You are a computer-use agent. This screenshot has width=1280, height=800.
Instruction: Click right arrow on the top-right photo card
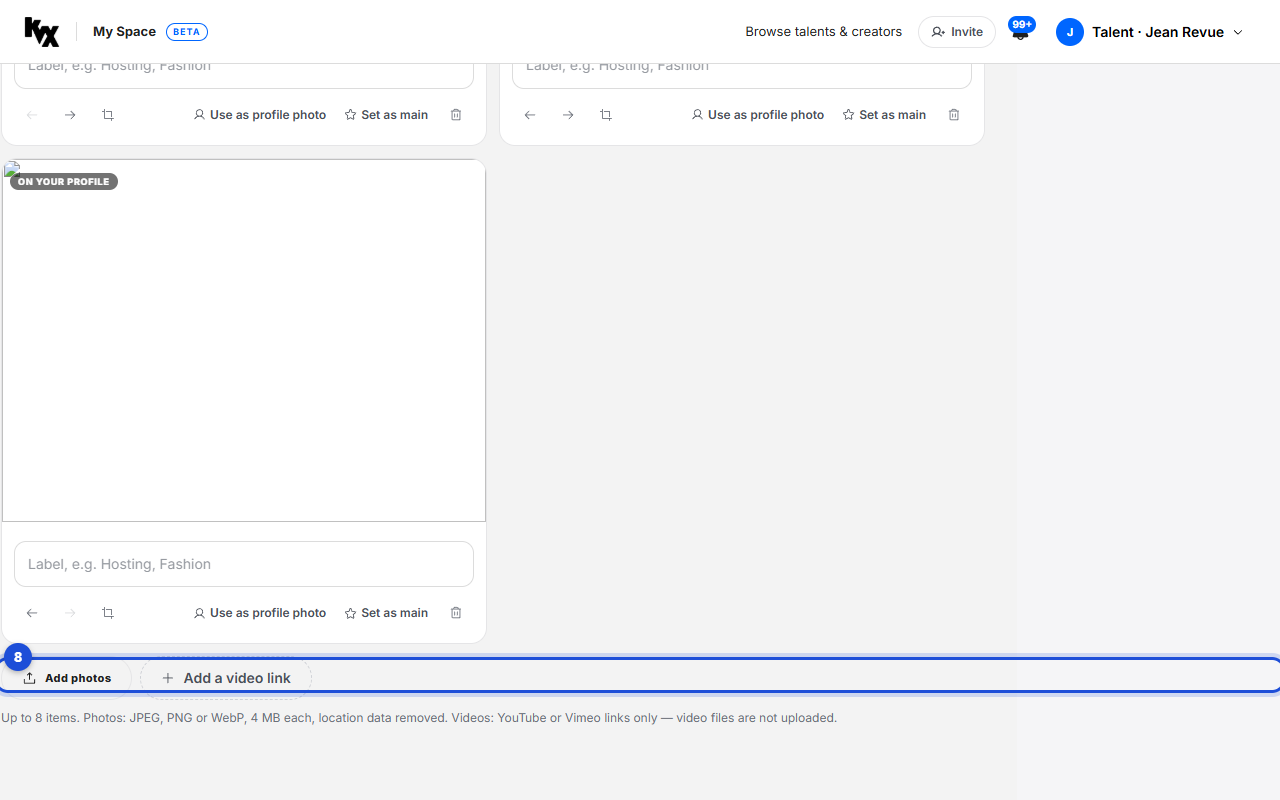point(568,115)
